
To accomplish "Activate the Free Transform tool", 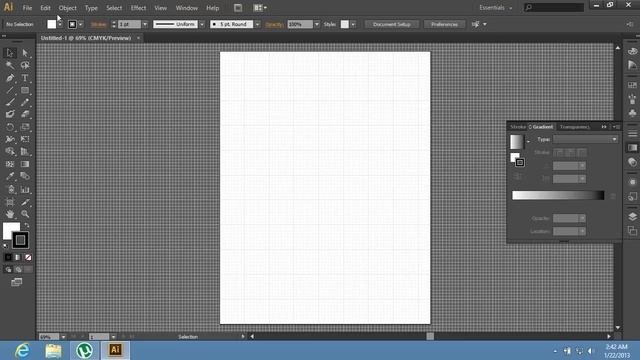I will [x=25, y=139].
